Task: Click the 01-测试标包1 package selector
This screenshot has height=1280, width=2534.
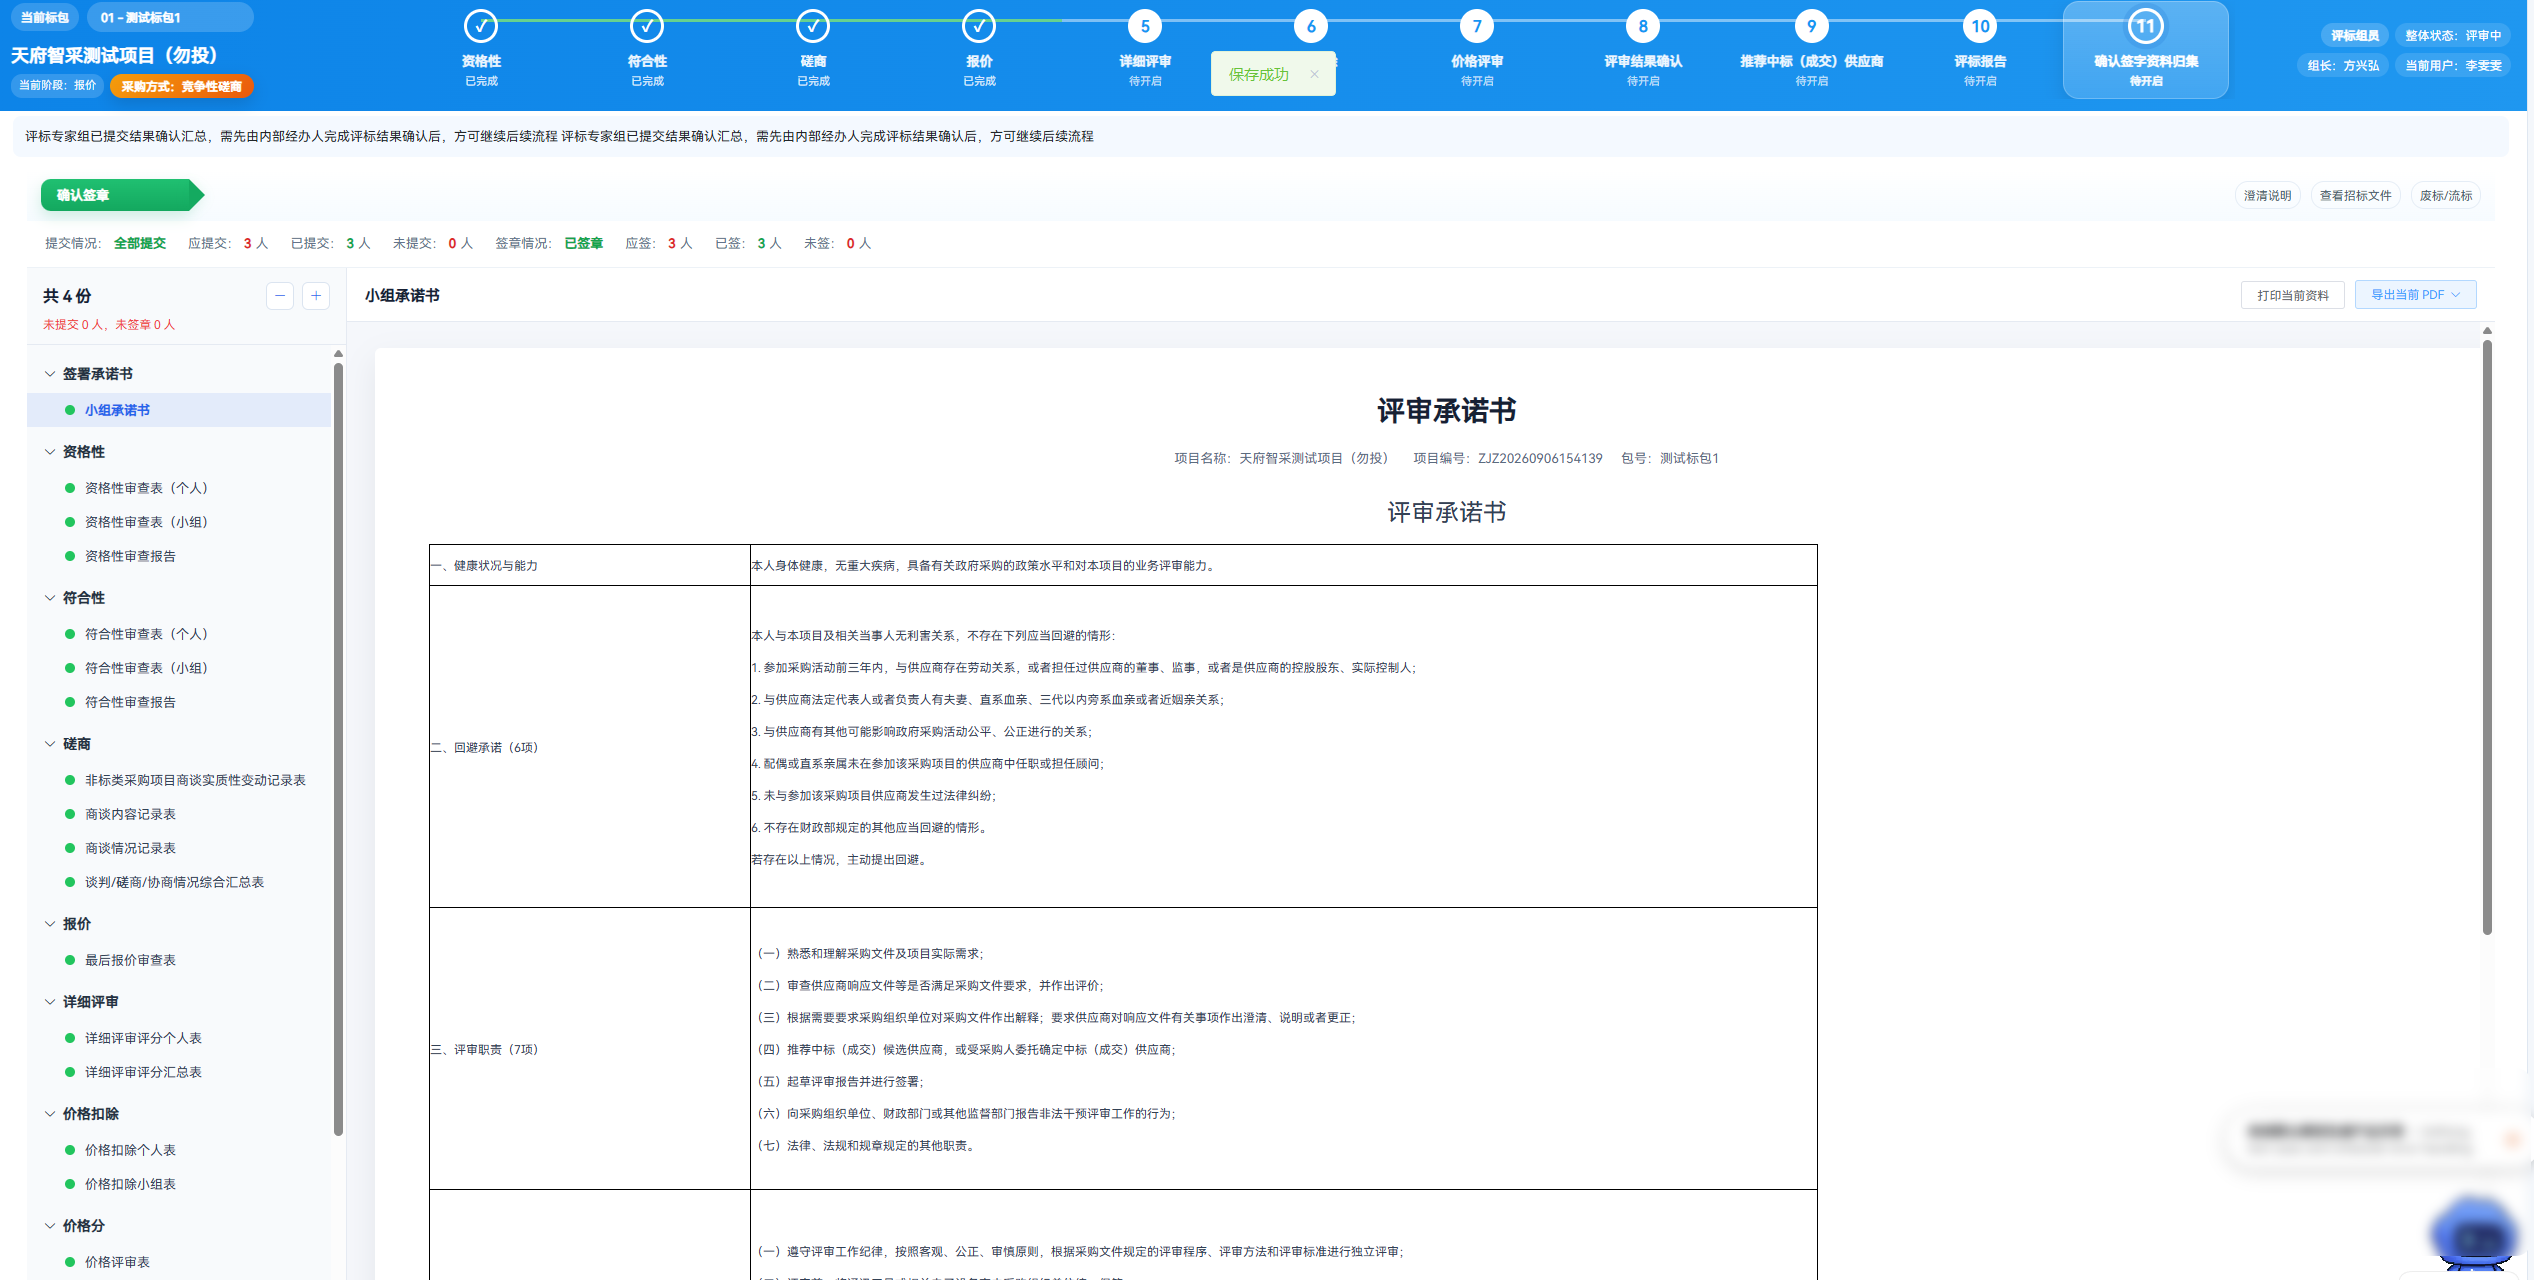Action: [x=170, y=17]
